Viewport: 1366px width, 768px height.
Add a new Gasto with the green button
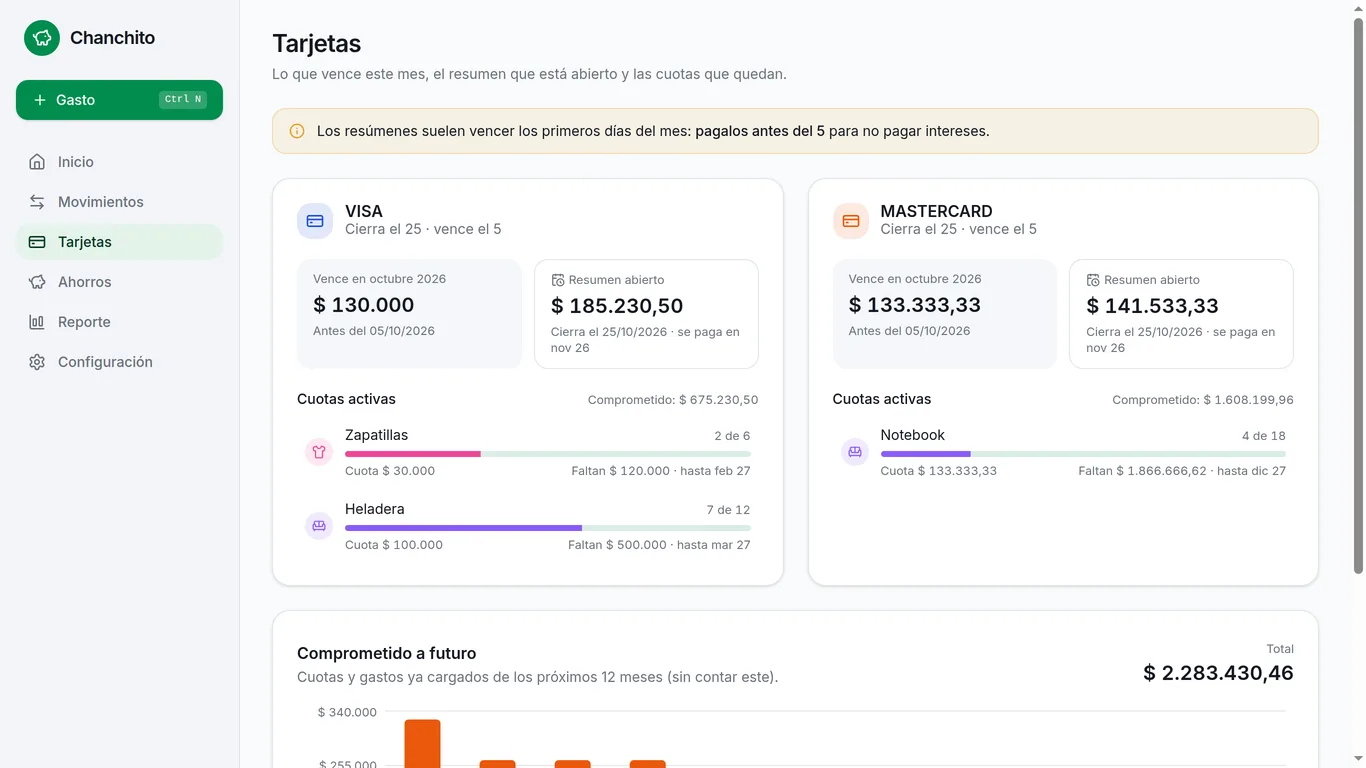pos(119,100)
